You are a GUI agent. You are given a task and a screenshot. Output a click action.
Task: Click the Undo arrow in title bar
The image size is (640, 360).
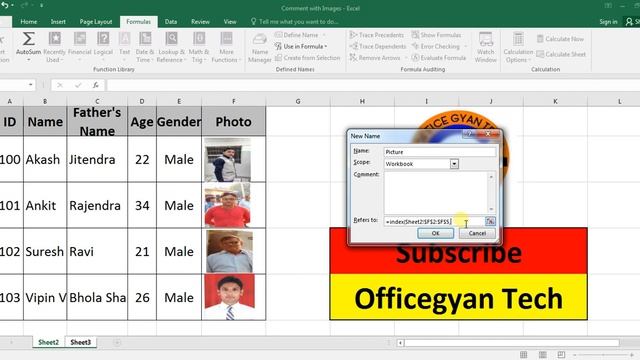pyautogui.click(x=5, y=5)
